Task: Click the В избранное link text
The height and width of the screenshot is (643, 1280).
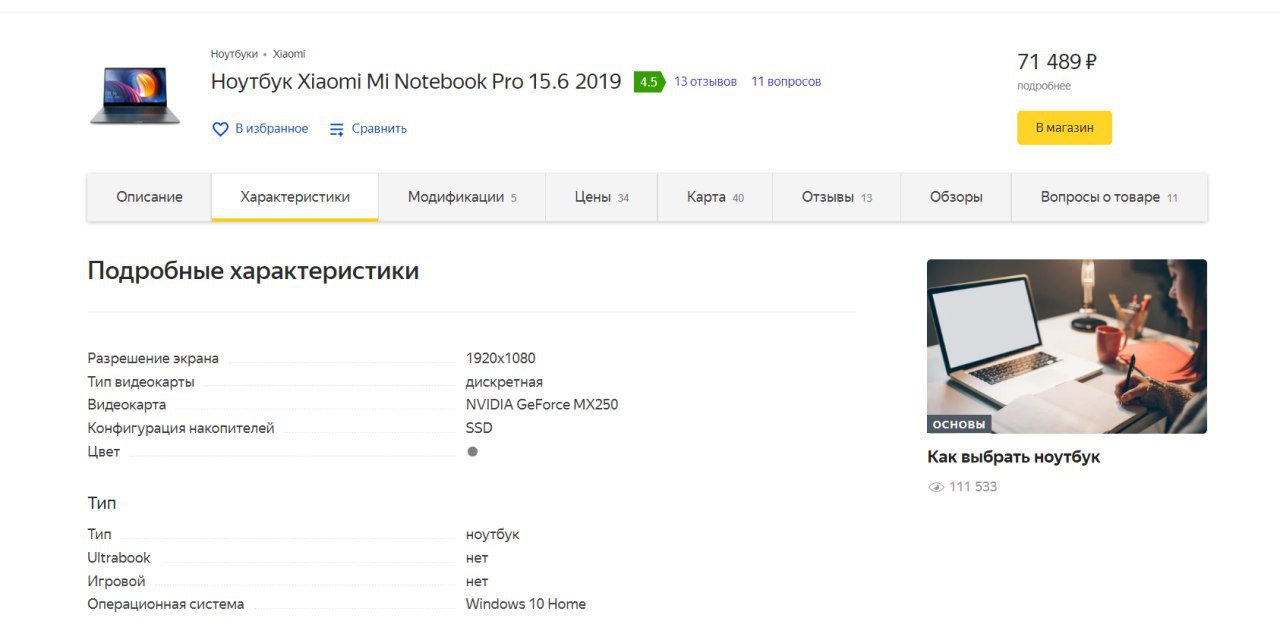Action: tap(272, 129)
